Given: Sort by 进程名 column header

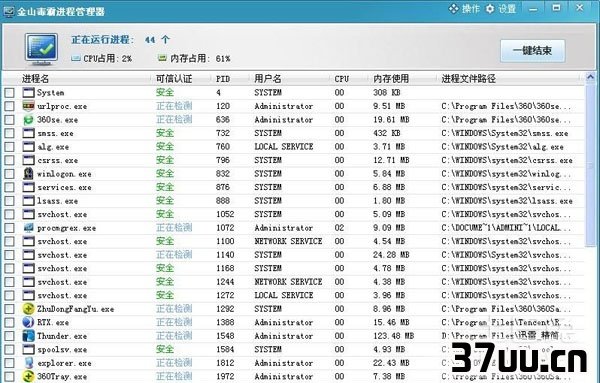Looking at the screenshot, I should (x=35, y=79).
